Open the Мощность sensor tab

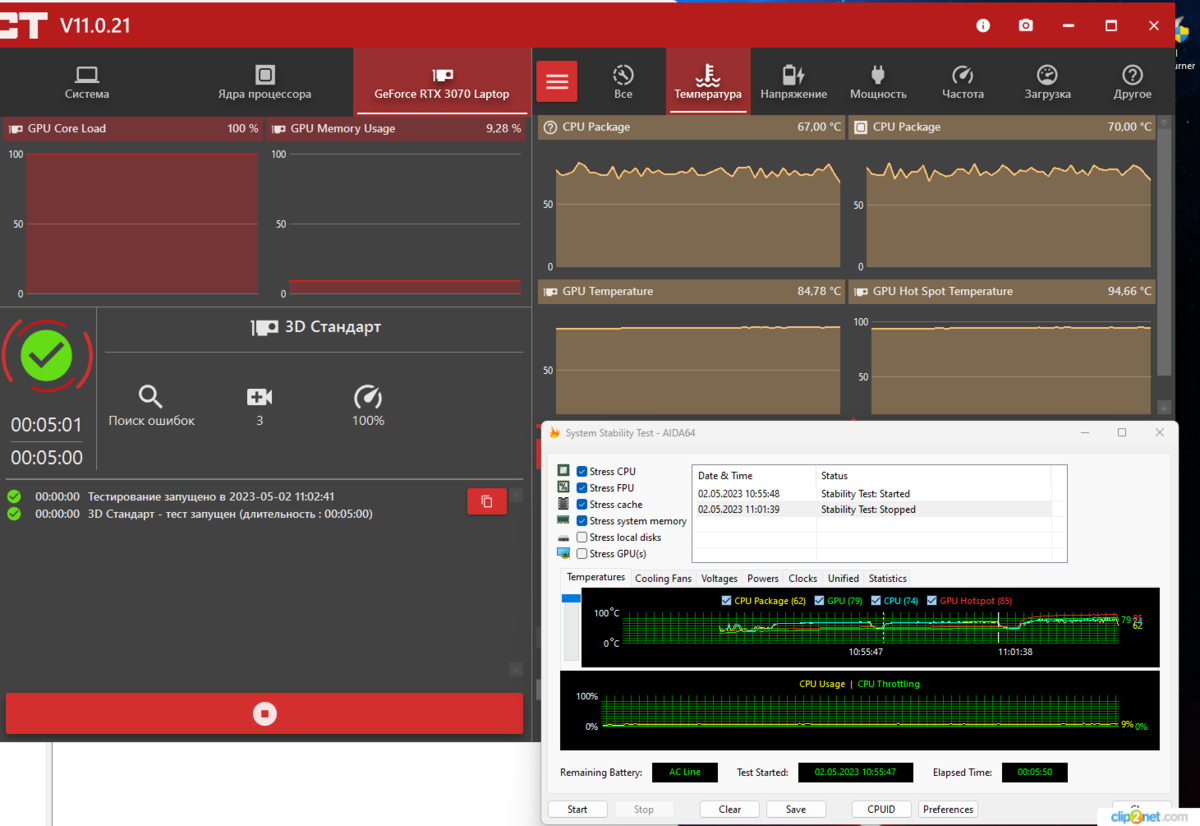coord(878,82)
